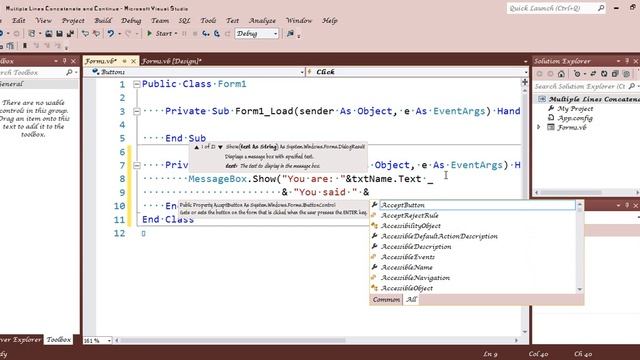The height and width of the screenshot is (360, 640).
Task: Open the Debug configuration dropdown
Action: [276, 33]
